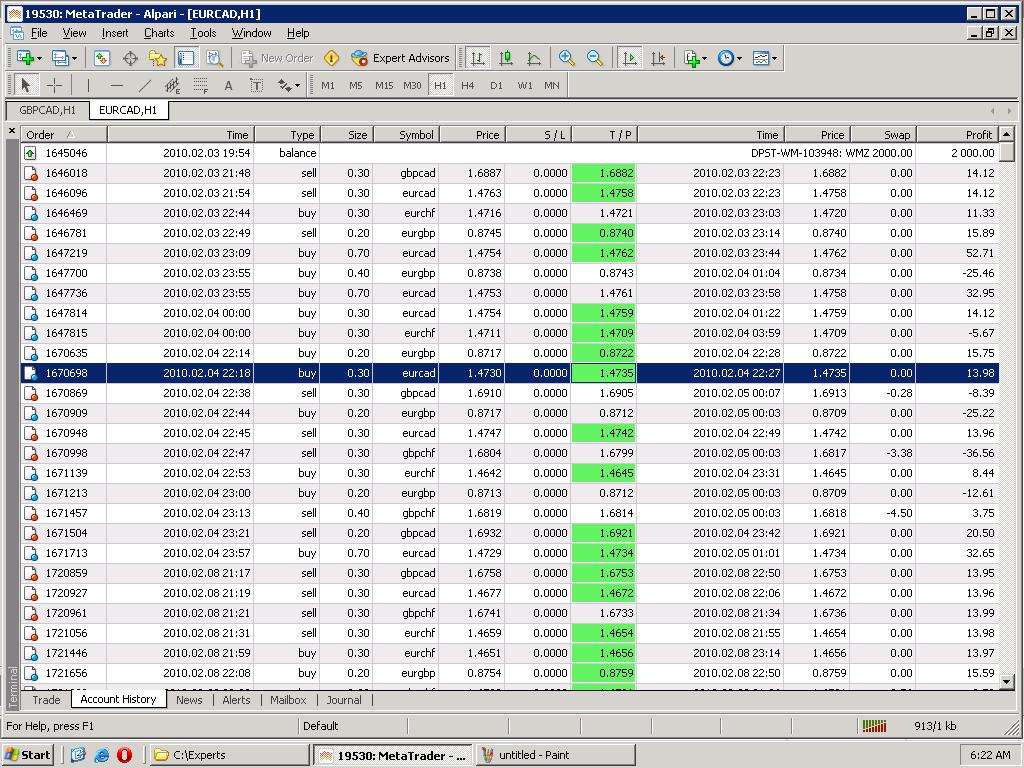Switch chart to candlestick display
The width and height of the screenshot is (1024, 768).
(x=506, y=58)
